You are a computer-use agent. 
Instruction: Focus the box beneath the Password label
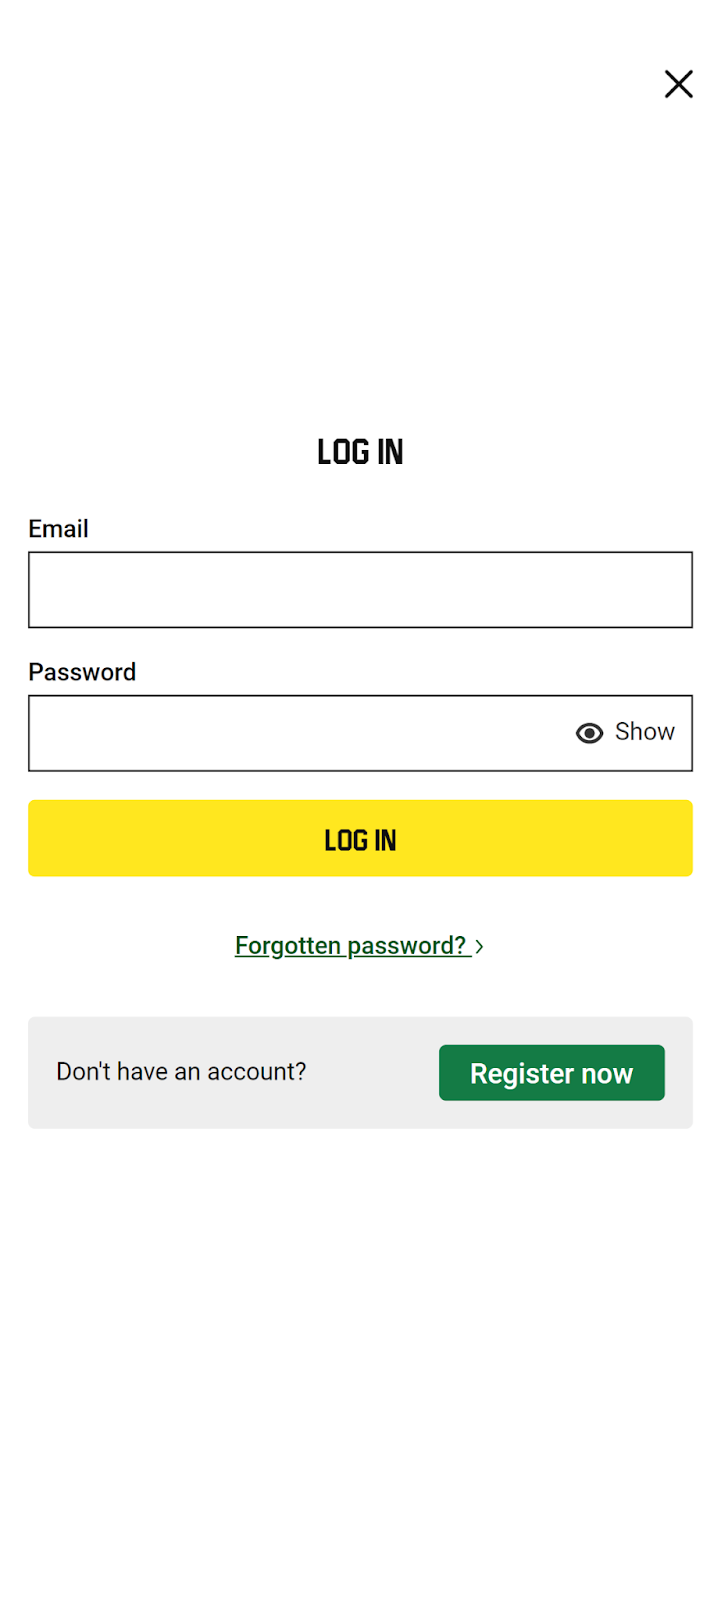pyautogui.click(x=300, y=733)
